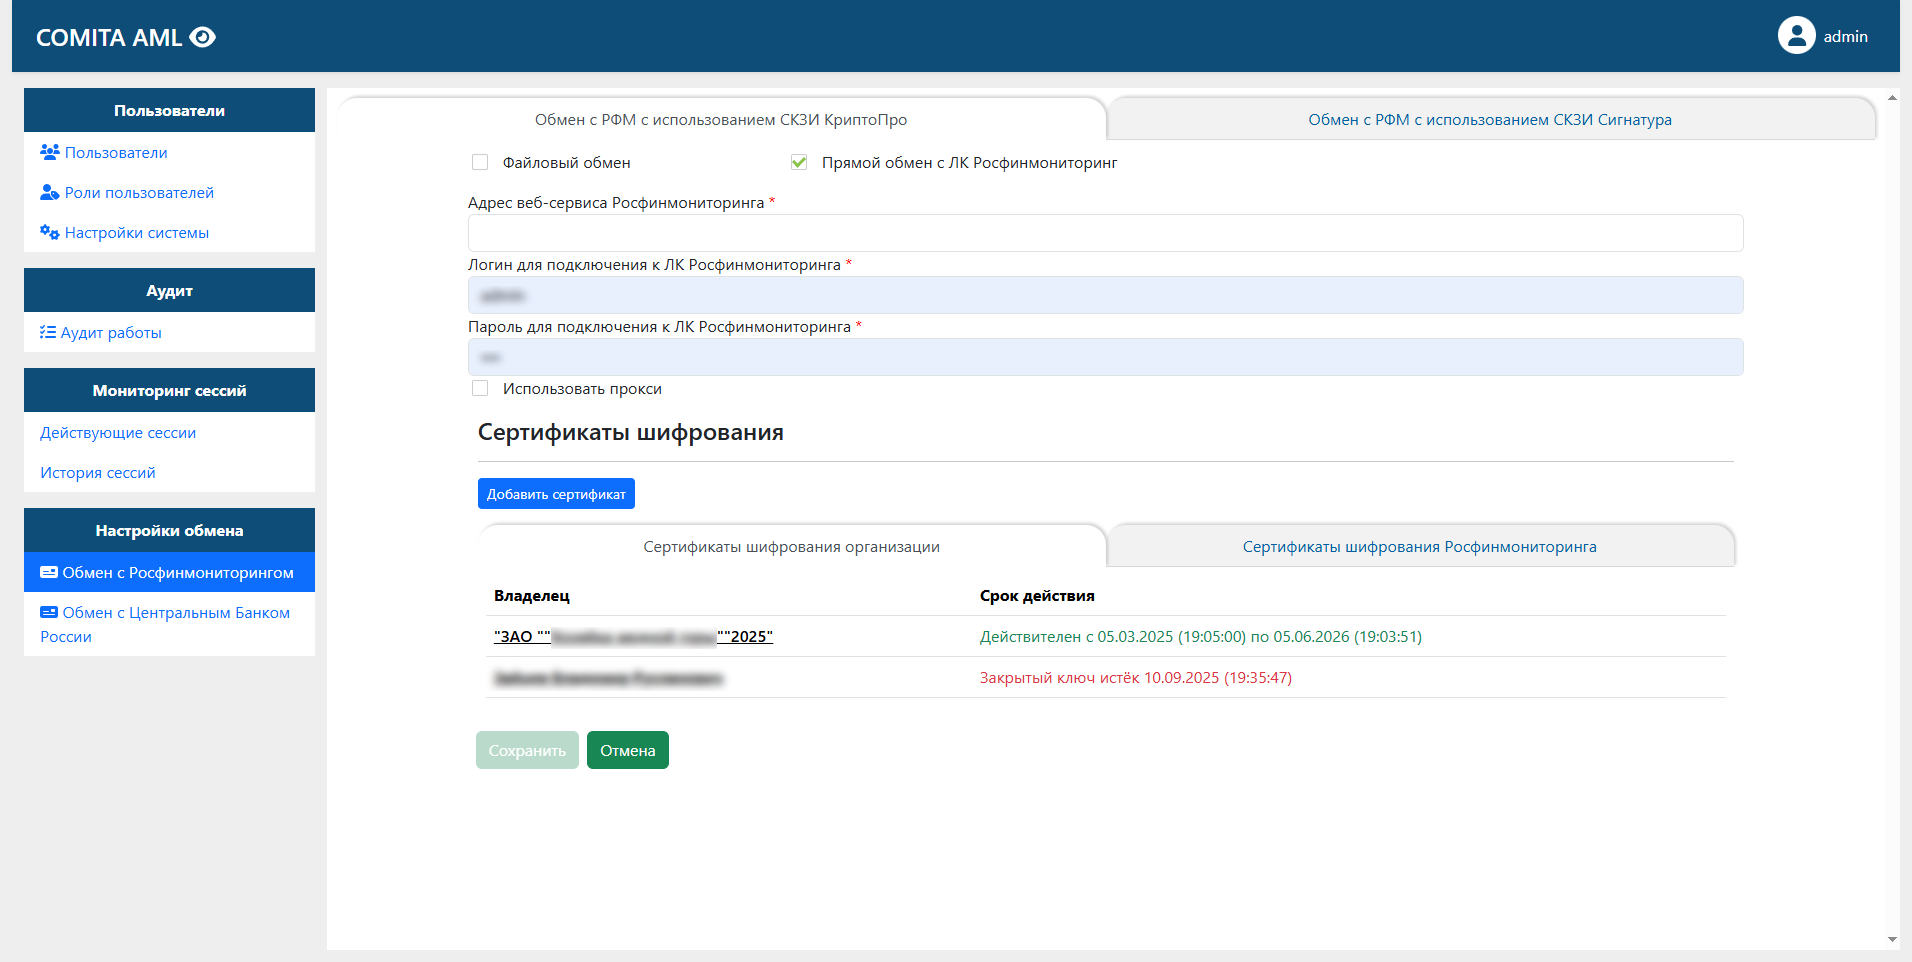The height and width of the screenshot is (962, 1912).
Task: Switch to the СКЗИ Сигнатура tab
Action: click(1489, 120)
